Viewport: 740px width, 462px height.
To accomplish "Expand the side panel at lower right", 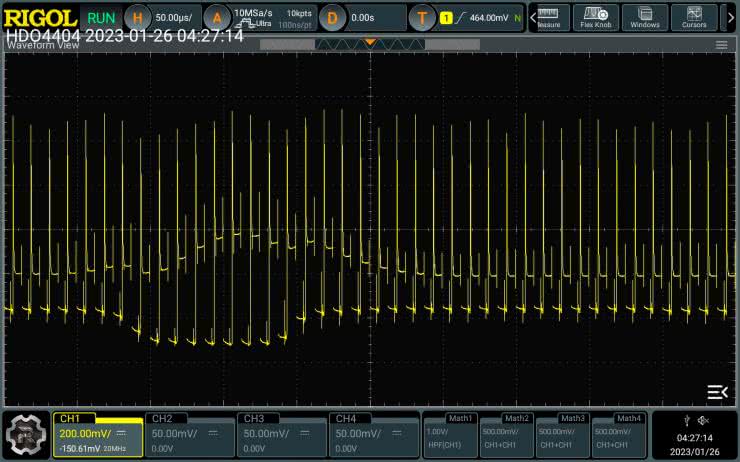I will (716, 391).
